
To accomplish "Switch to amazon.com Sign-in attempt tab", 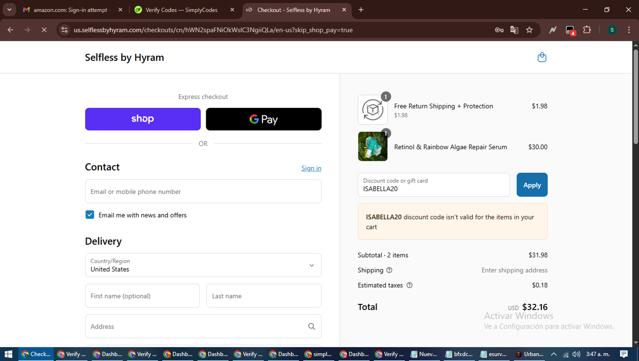I will [x=70, y=10].
